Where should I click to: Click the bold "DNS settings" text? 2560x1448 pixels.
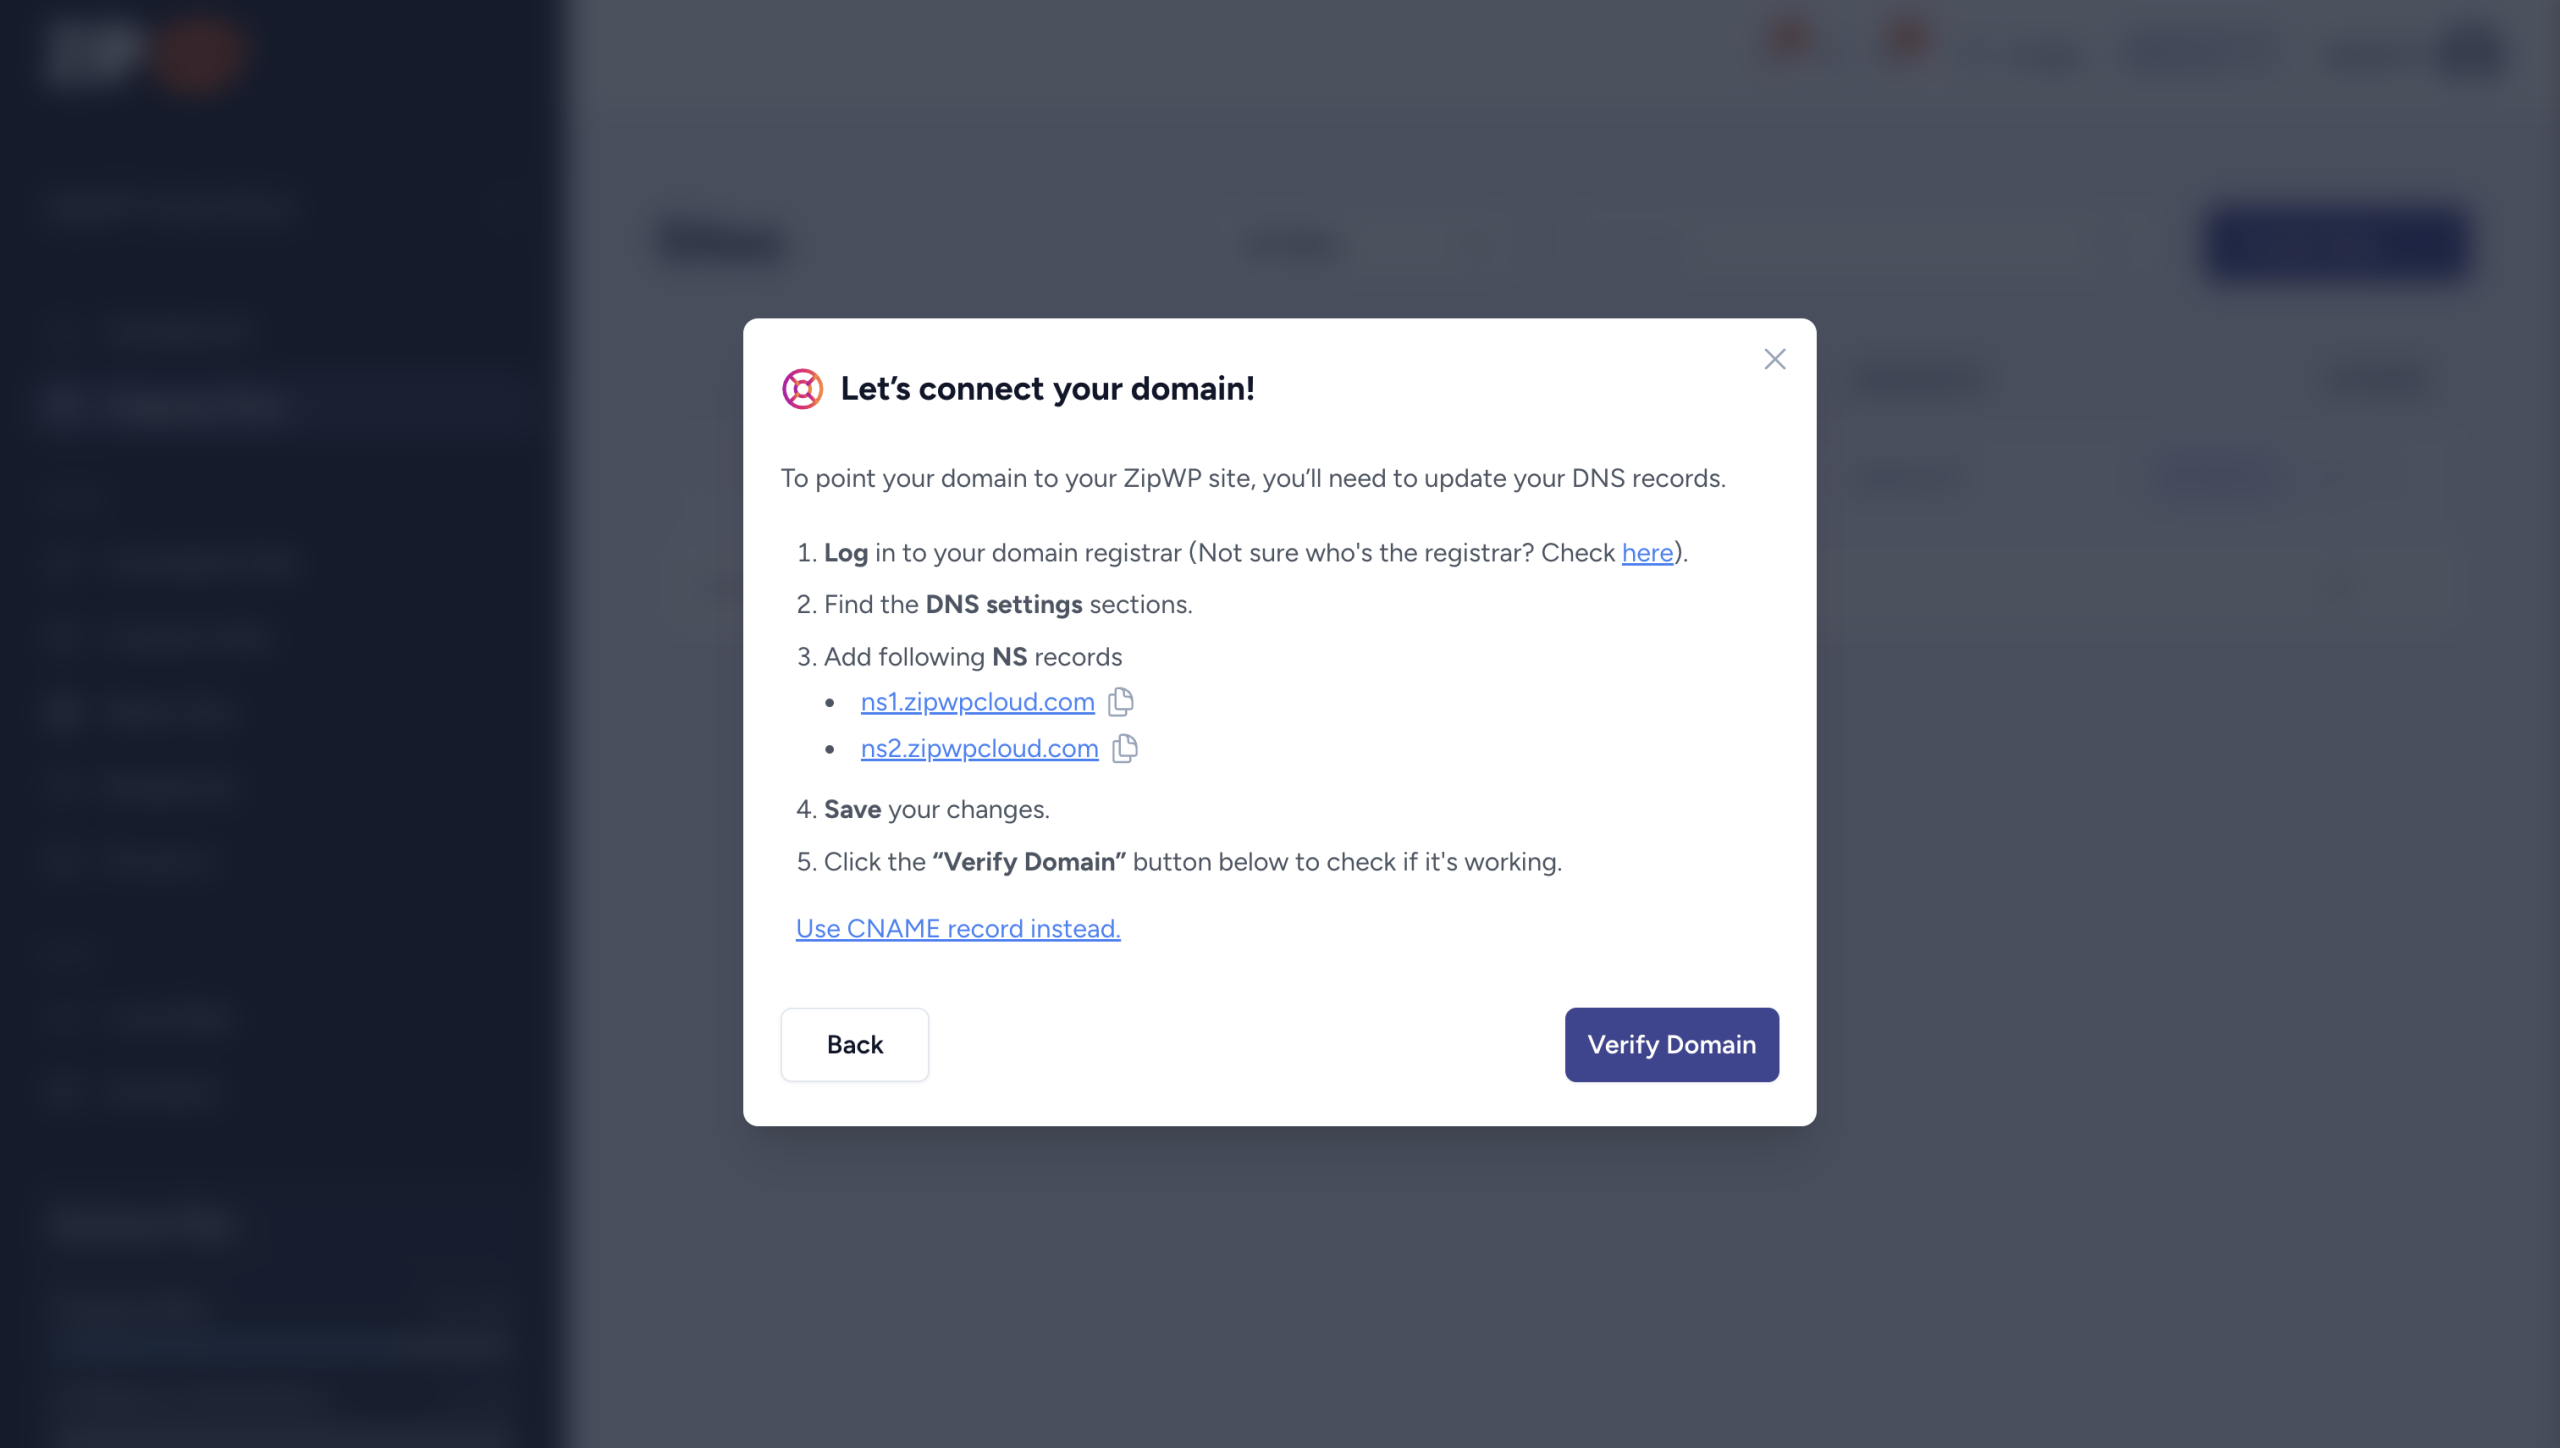(x=1003, y=605)
